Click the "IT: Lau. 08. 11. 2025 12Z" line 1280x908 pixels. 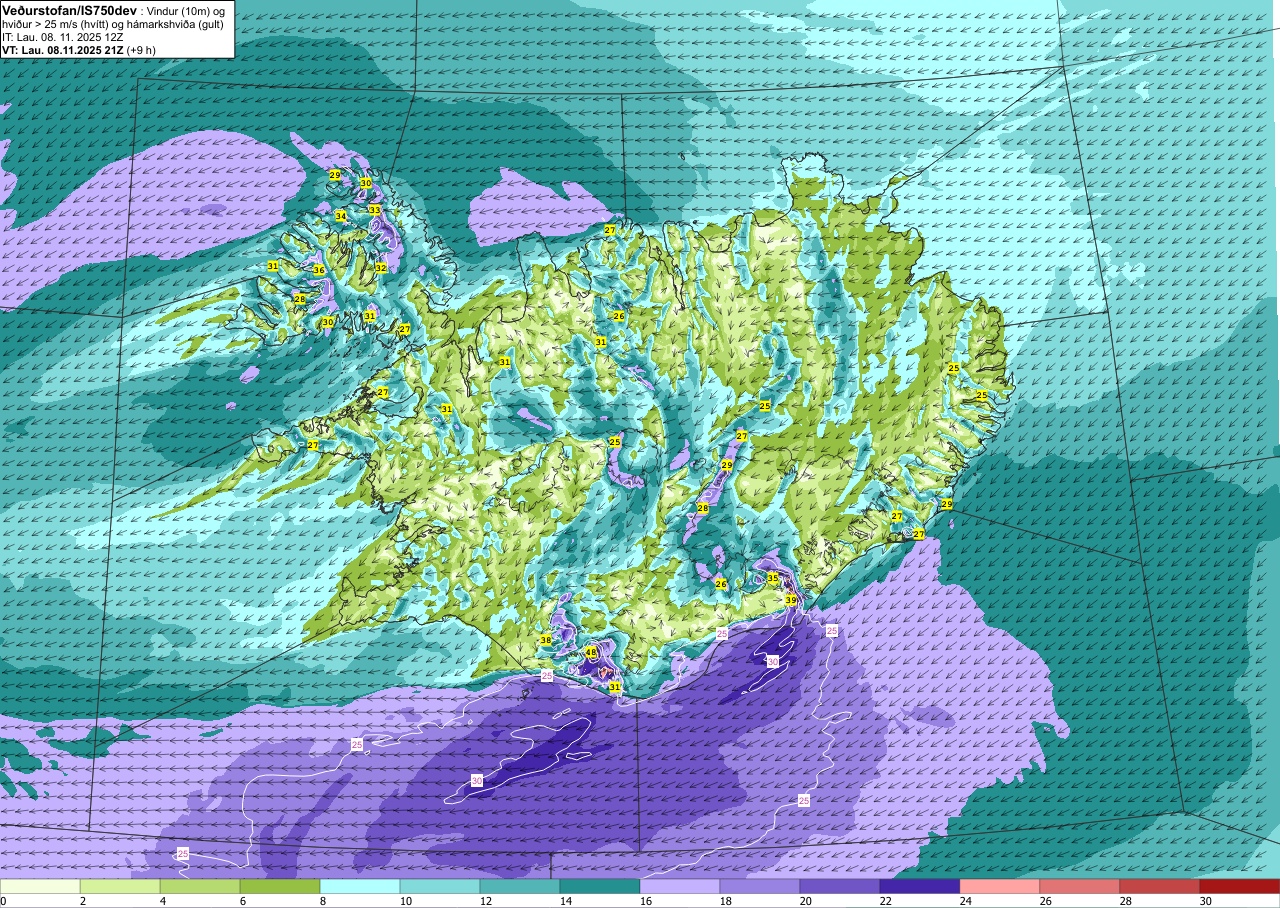coord(63,37)
